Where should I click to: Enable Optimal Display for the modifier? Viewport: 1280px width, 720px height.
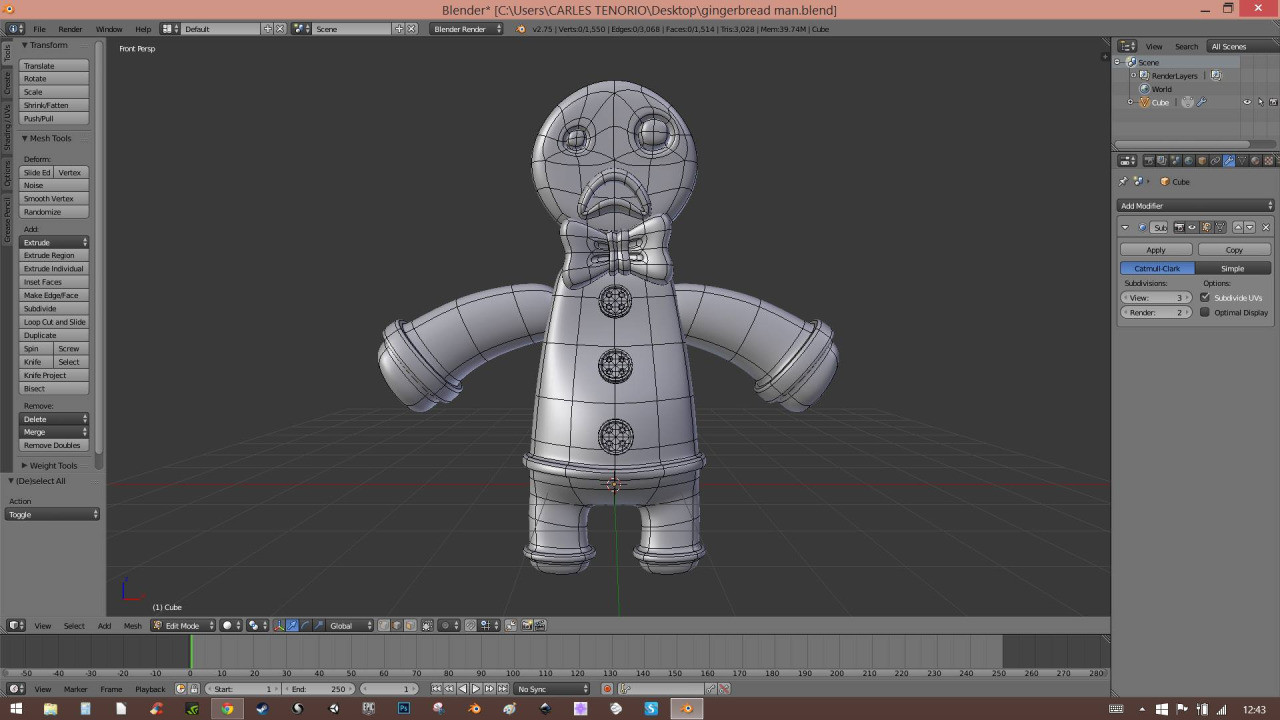click(1205, 312)
